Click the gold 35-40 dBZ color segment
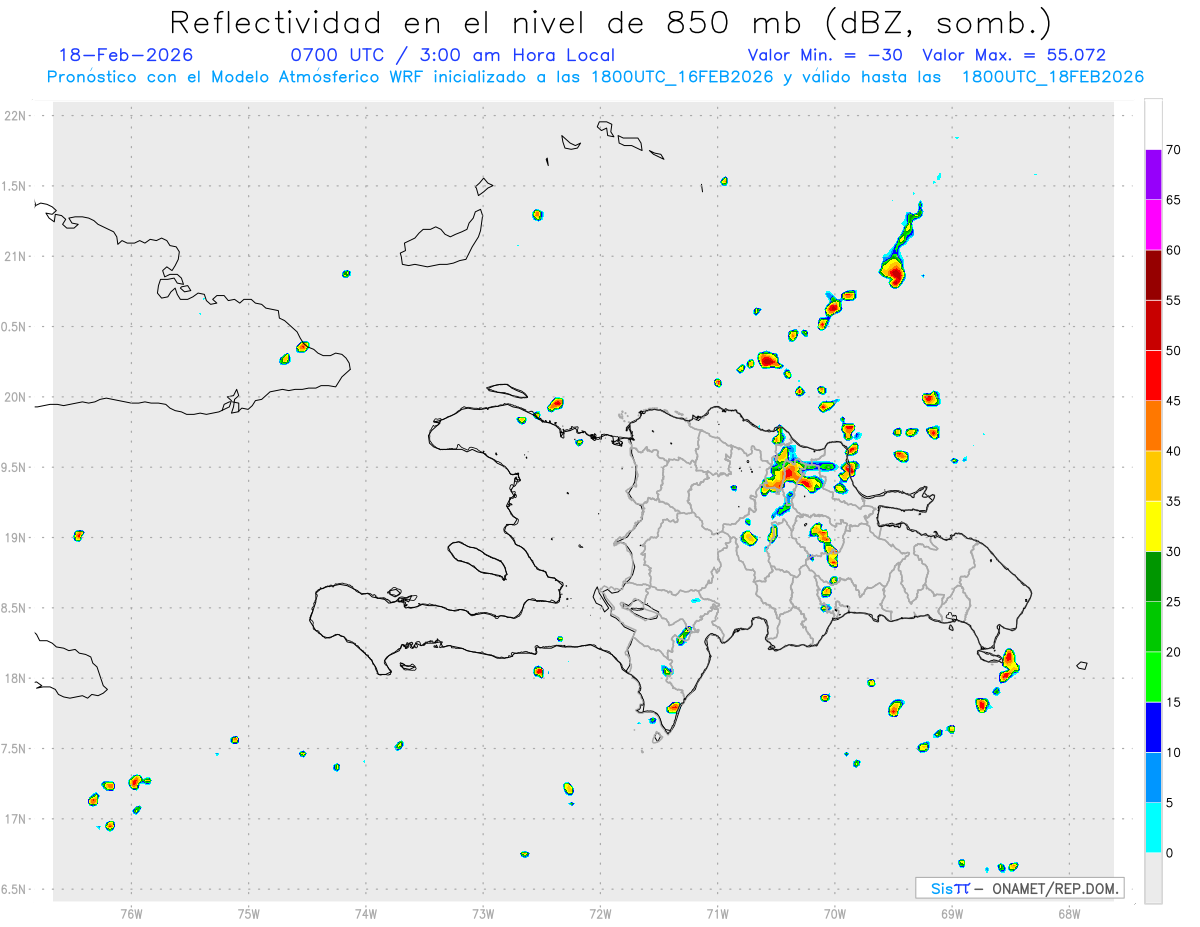The image size is (1200, 927). coord(1153,476)
